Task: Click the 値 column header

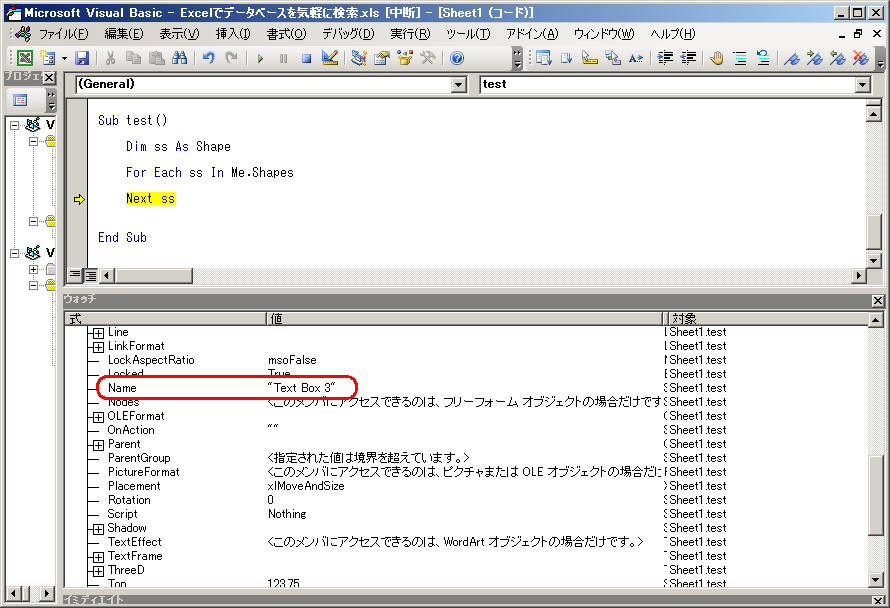Action: tap(465, 318)
